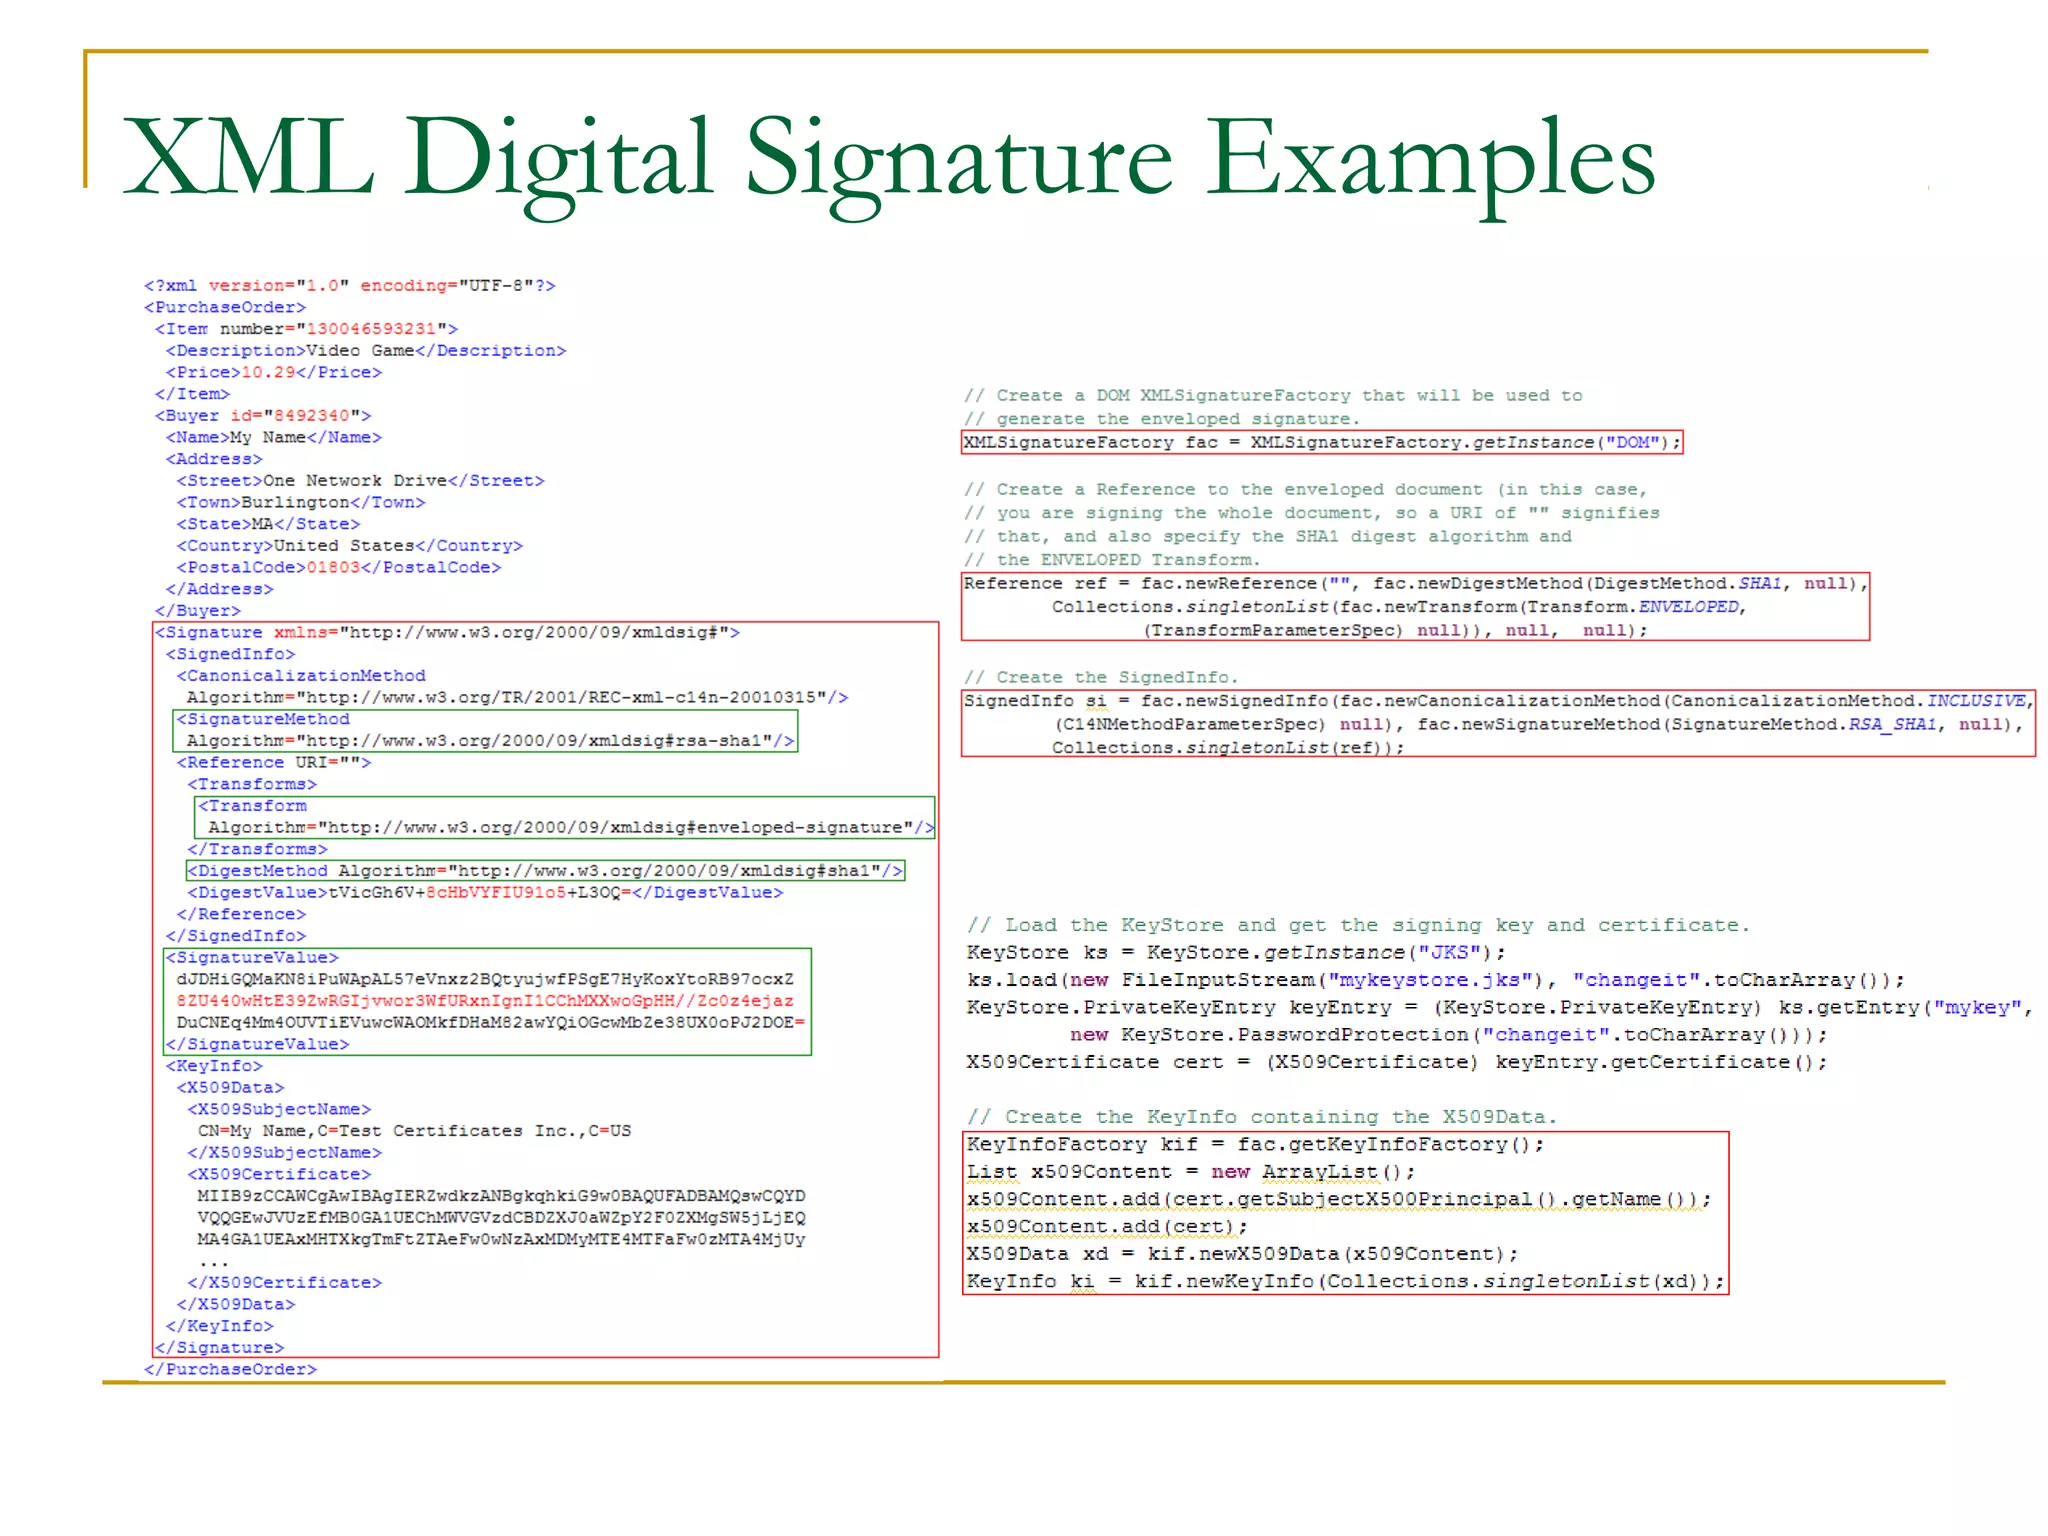
Task: Click the (TransformParameterSpec) null line
Action: click(1395, 631)
